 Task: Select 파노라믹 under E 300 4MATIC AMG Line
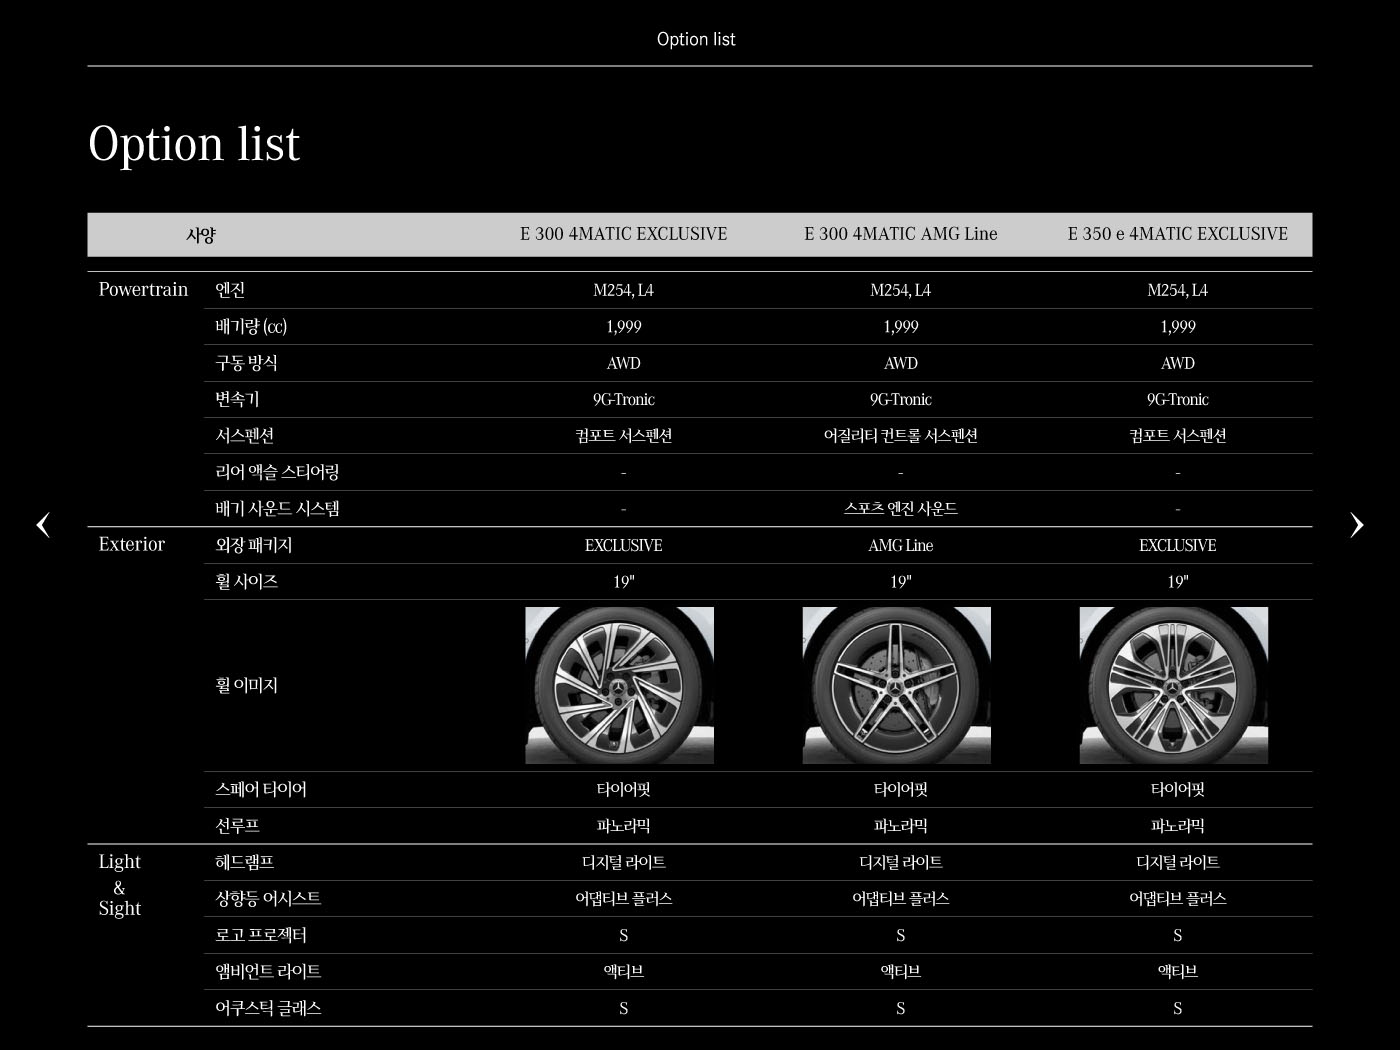coord(901,826)
